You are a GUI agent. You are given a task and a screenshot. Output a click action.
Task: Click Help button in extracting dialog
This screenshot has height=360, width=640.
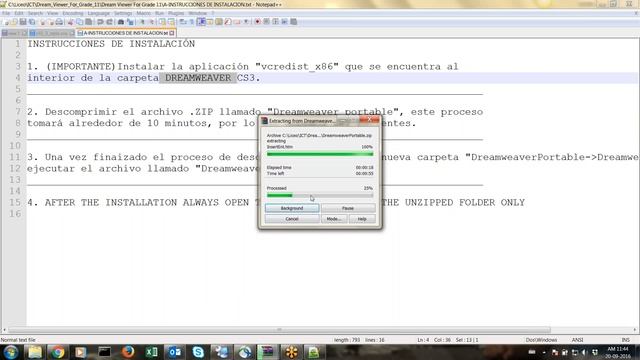coord(362,219)
